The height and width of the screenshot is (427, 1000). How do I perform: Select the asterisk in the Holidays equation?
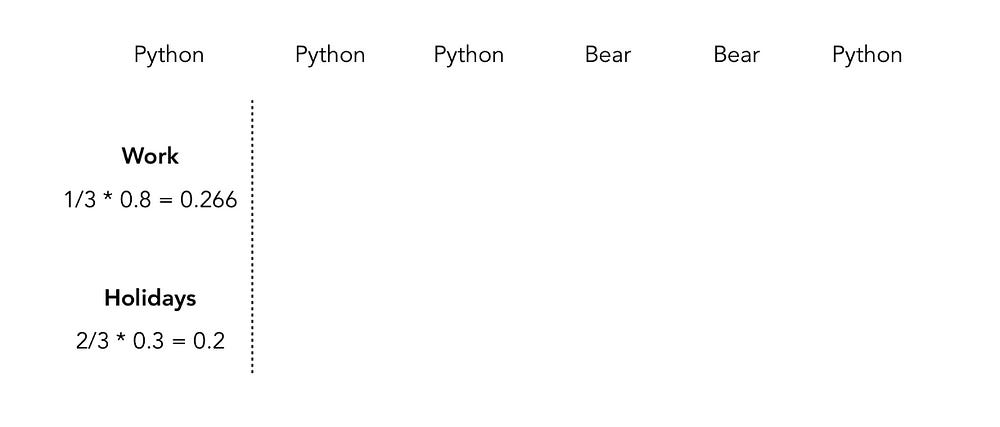121,339
